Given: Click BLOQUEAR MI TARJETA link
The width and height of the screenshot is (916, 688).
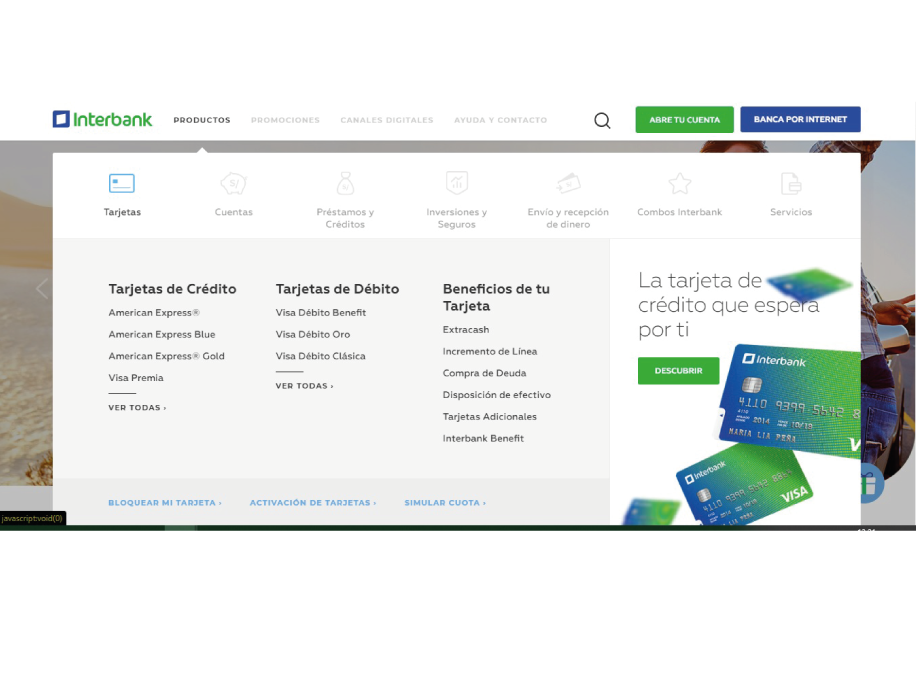Looking at the screenshot, I should pos(164,502).
